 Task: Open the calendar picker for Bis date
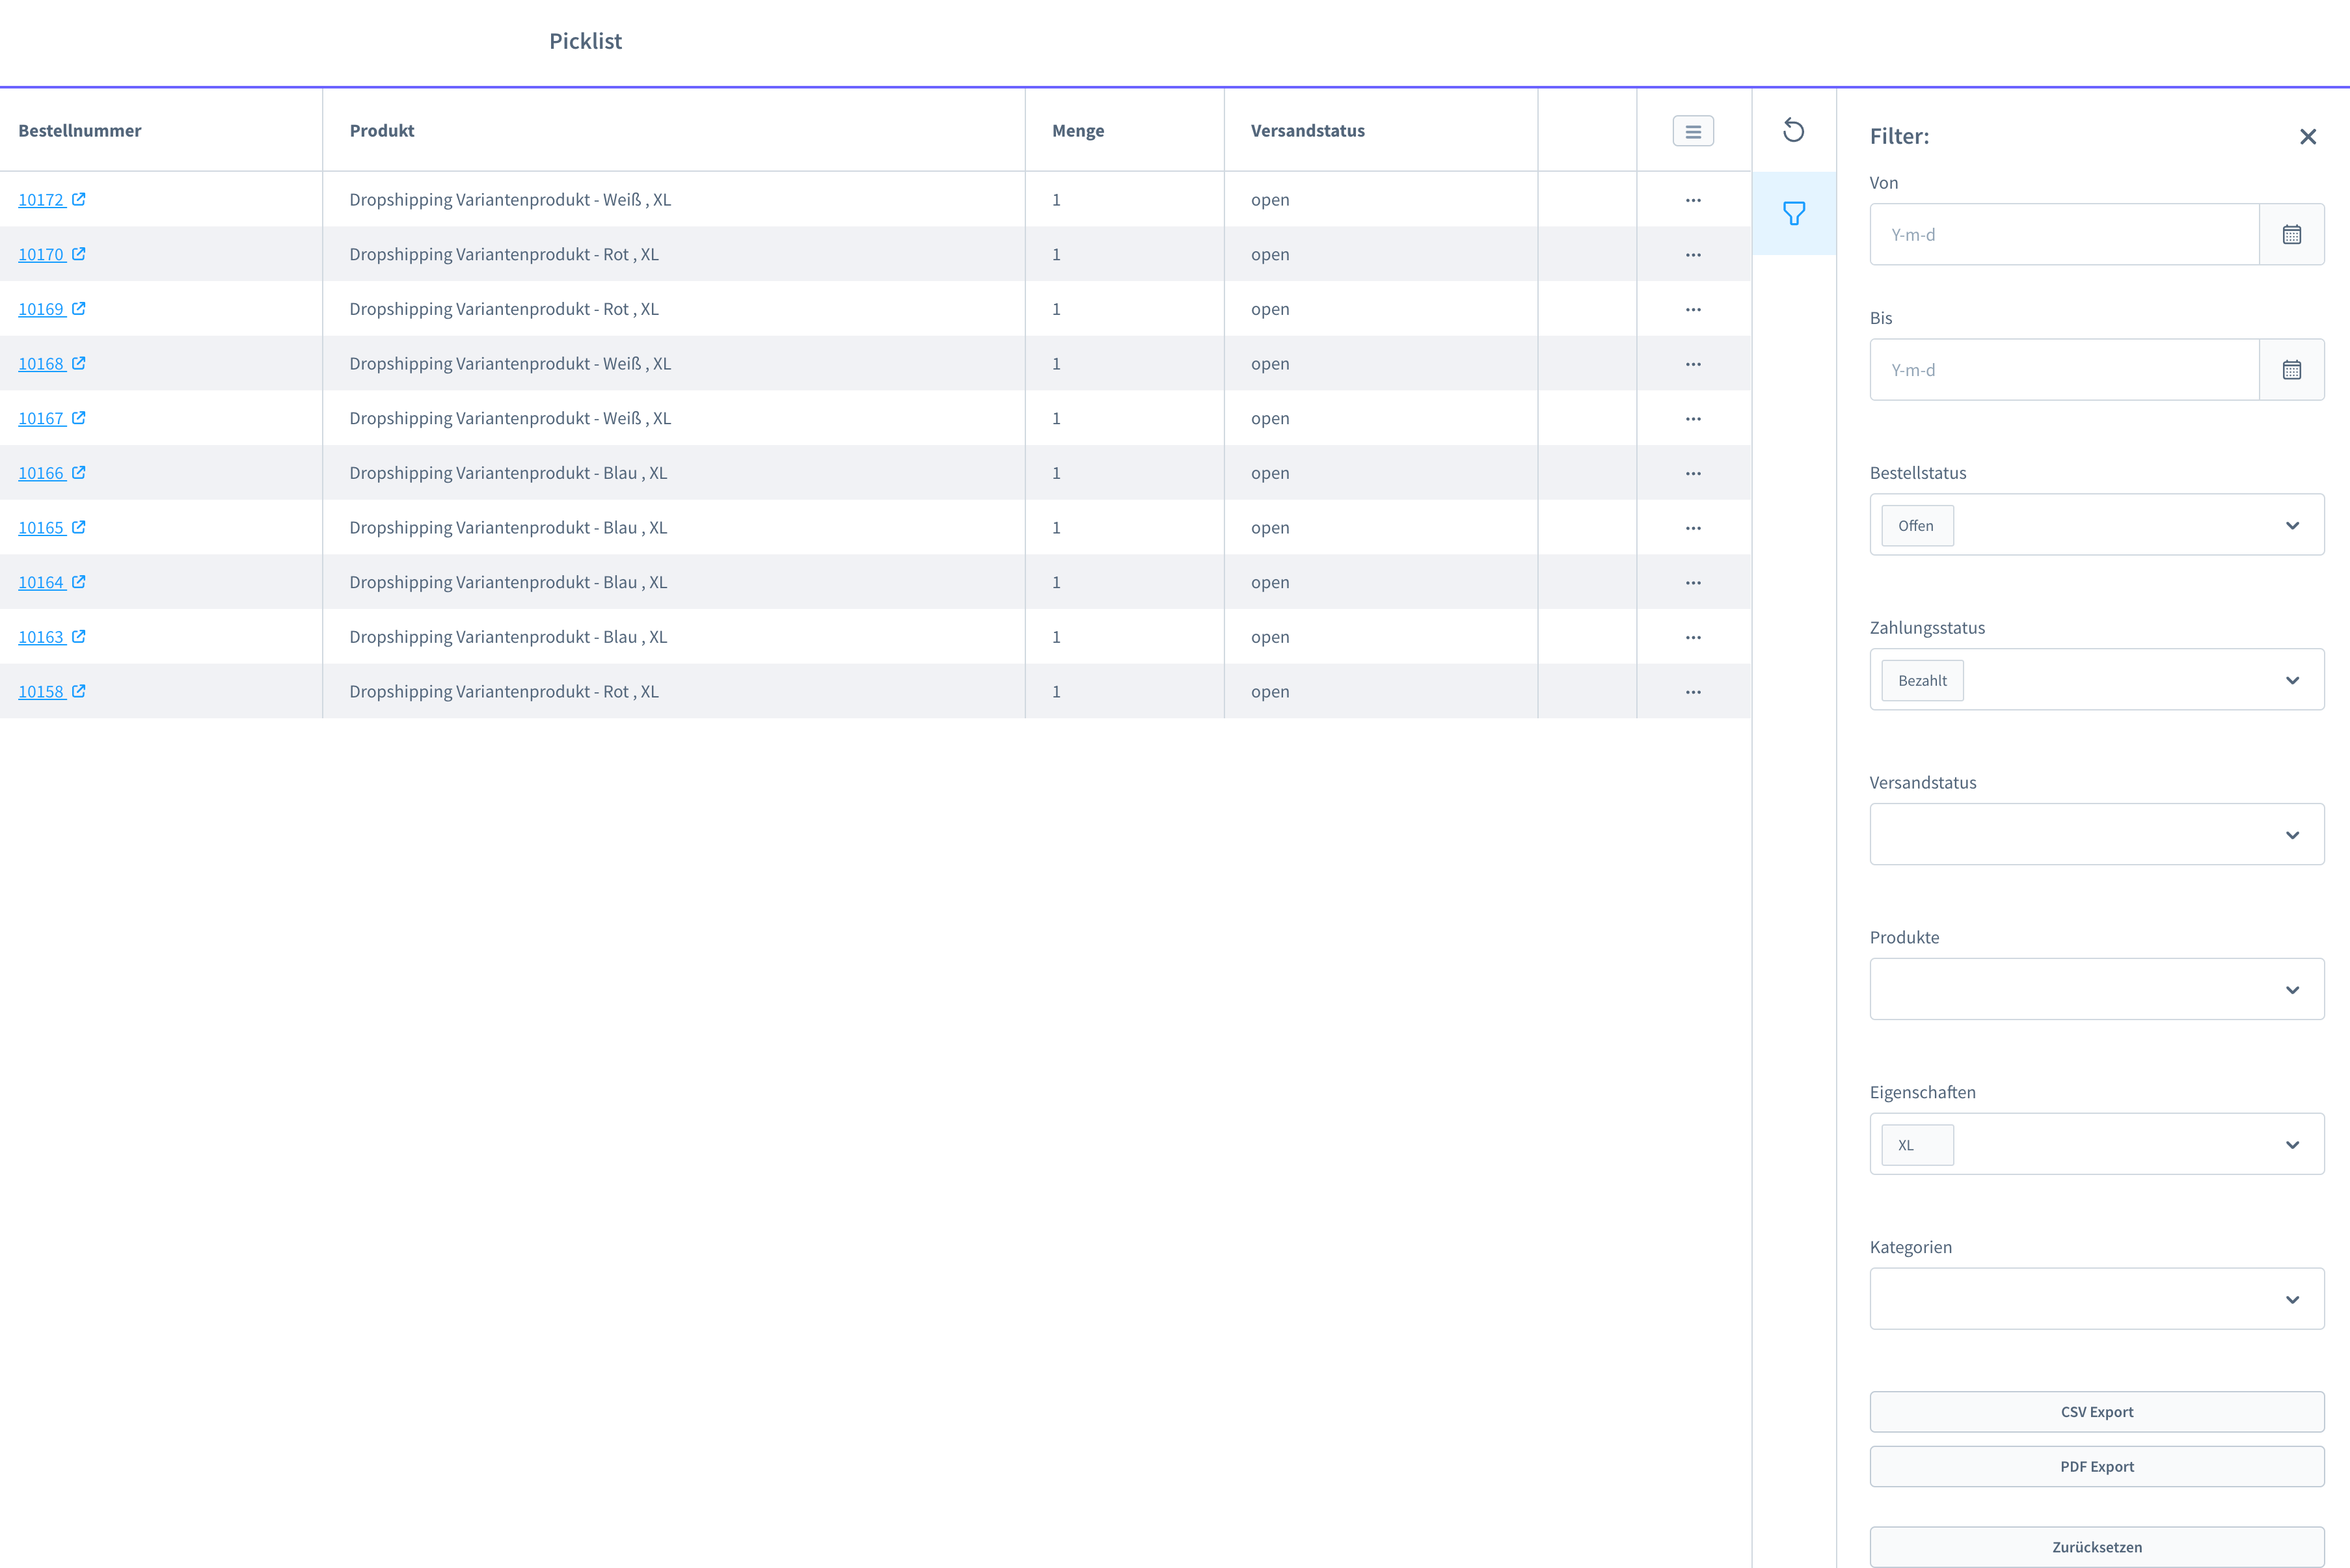point(2292,370)
